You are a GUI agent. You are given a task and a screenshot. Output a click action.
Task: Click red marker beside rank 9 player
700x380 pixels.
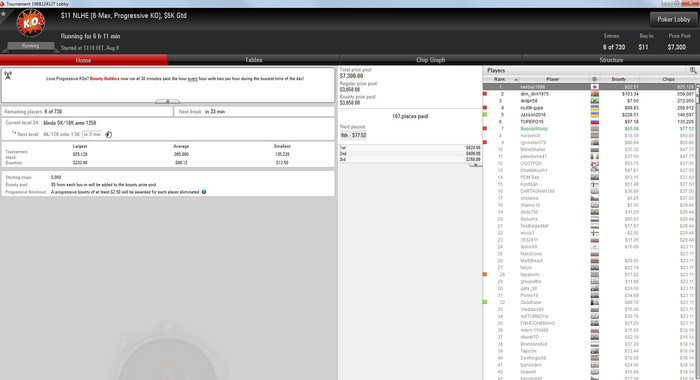(x=485, y=142)
